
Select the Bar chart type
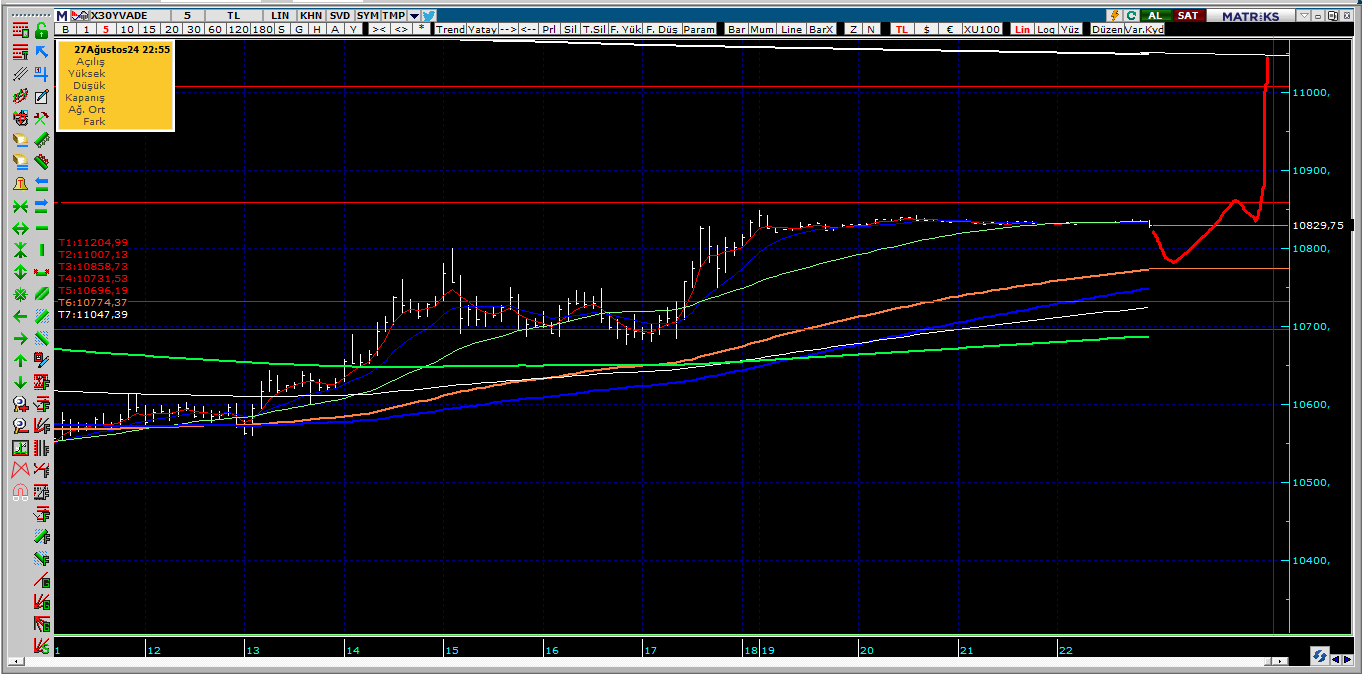[736, 29]
